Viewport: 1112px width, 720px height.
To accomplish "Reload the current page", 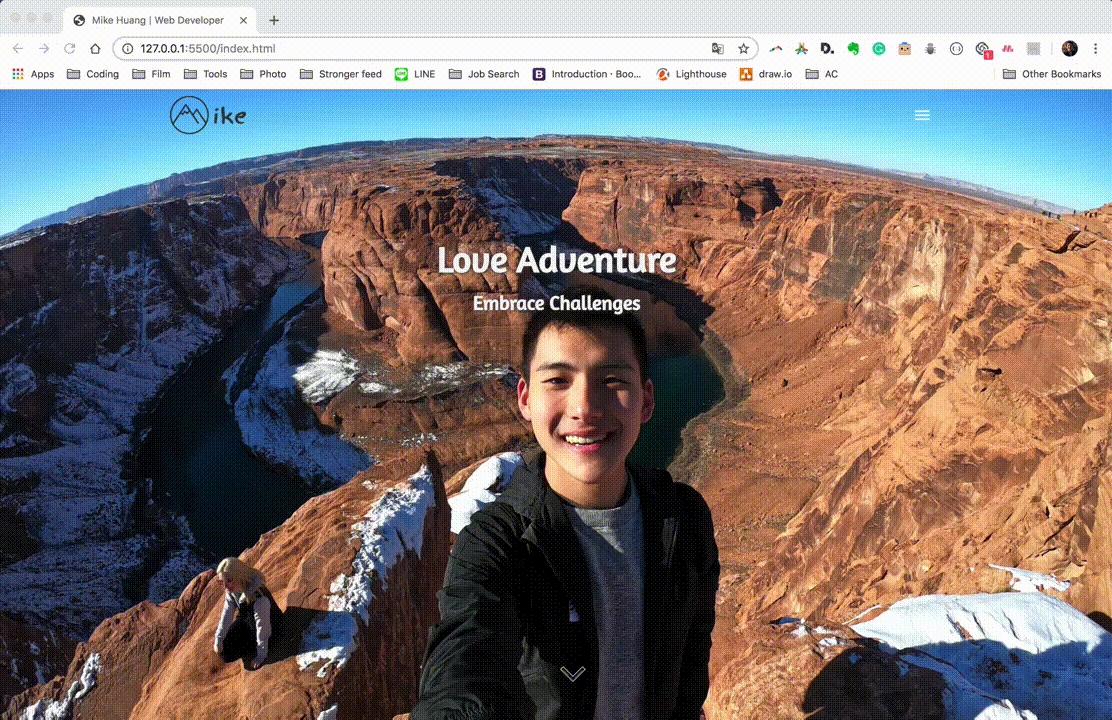I will pos(70,48).
